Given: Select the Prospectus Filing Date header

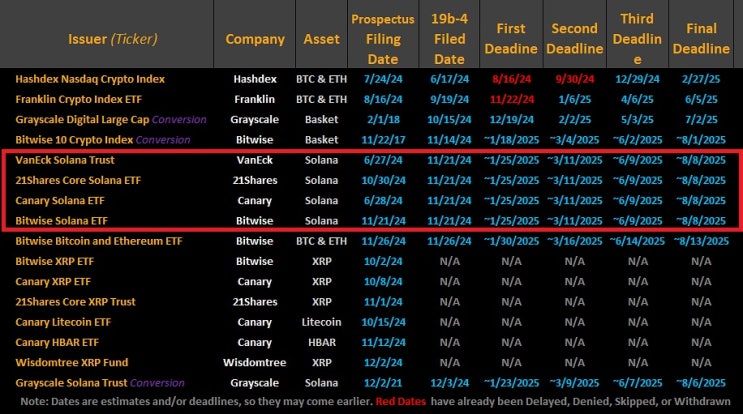Looking at the screenshot, I should 383,39.
